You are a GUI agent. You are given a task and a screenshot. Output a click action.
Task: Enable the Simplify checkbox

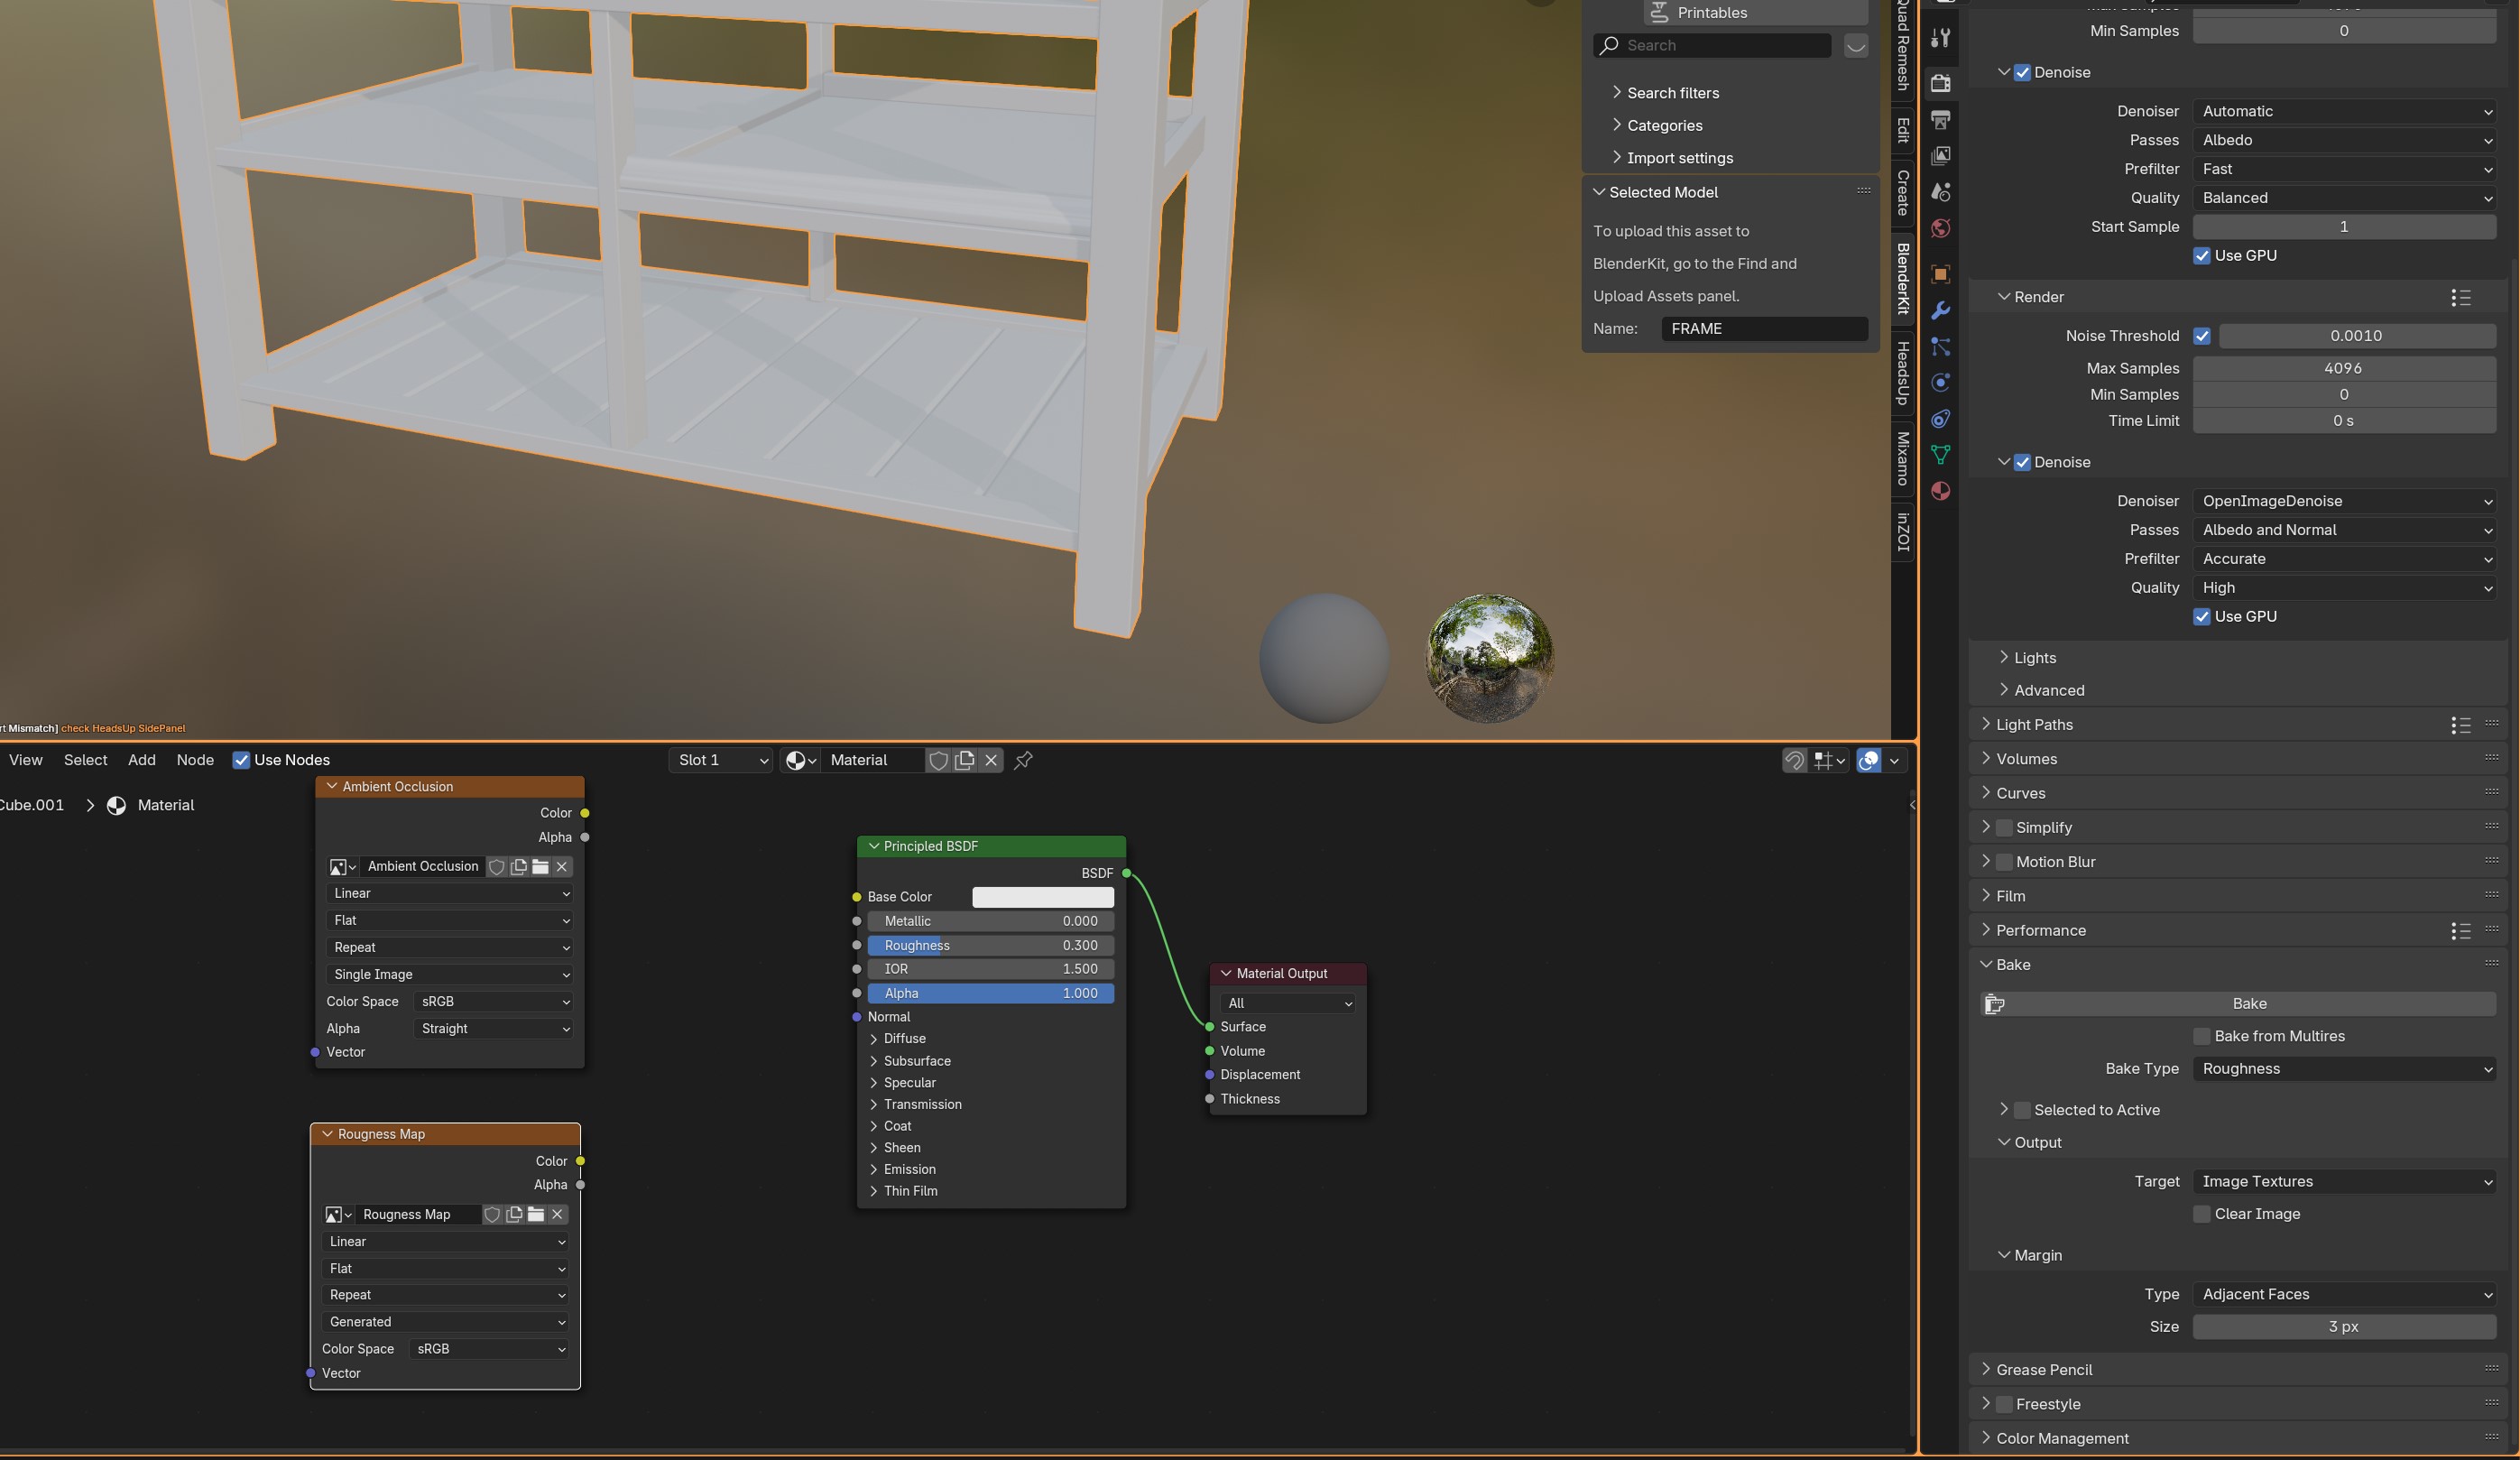(x=2004, y=828)
